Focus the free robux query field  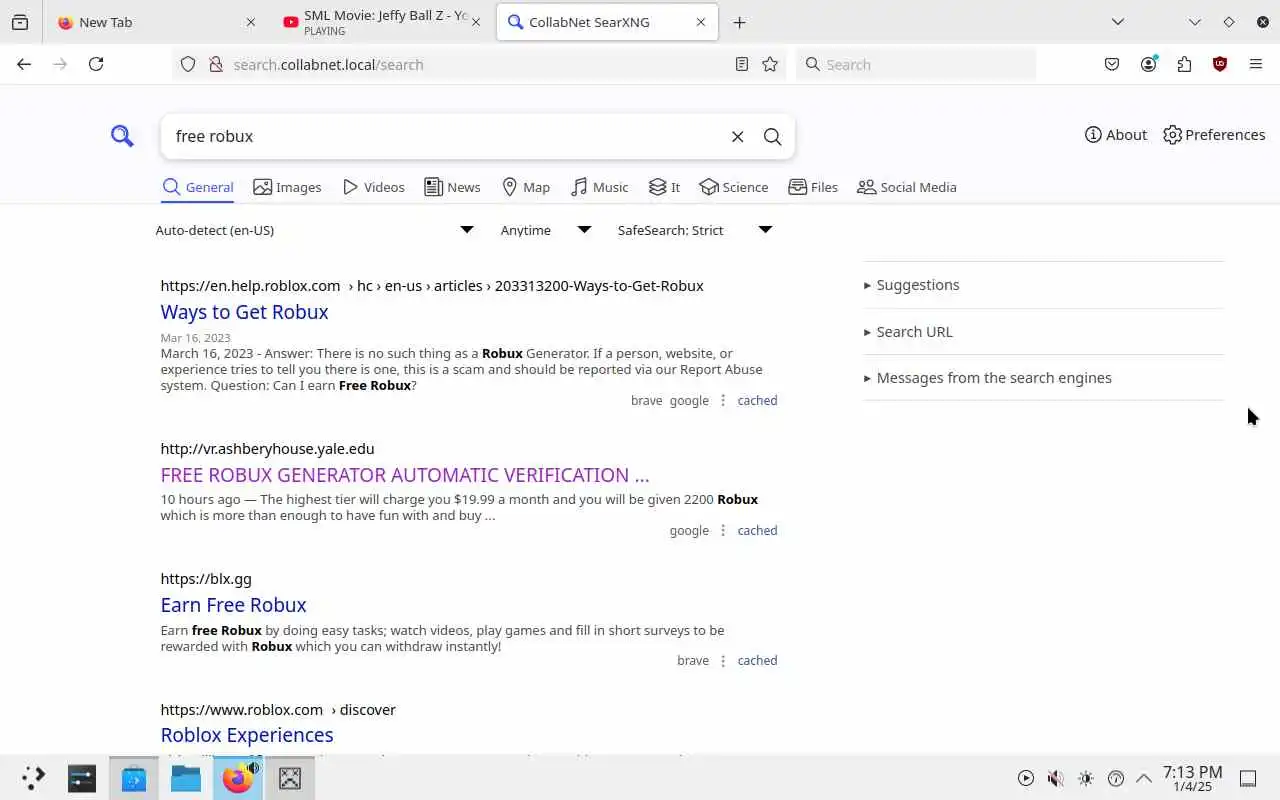click(445, 137)
